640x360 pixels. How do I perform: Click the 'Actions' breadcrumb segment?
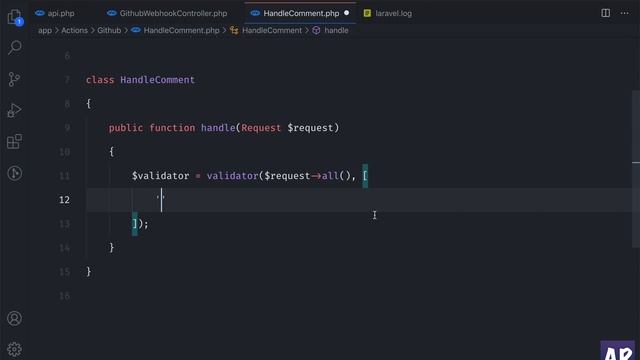[74, 31]
